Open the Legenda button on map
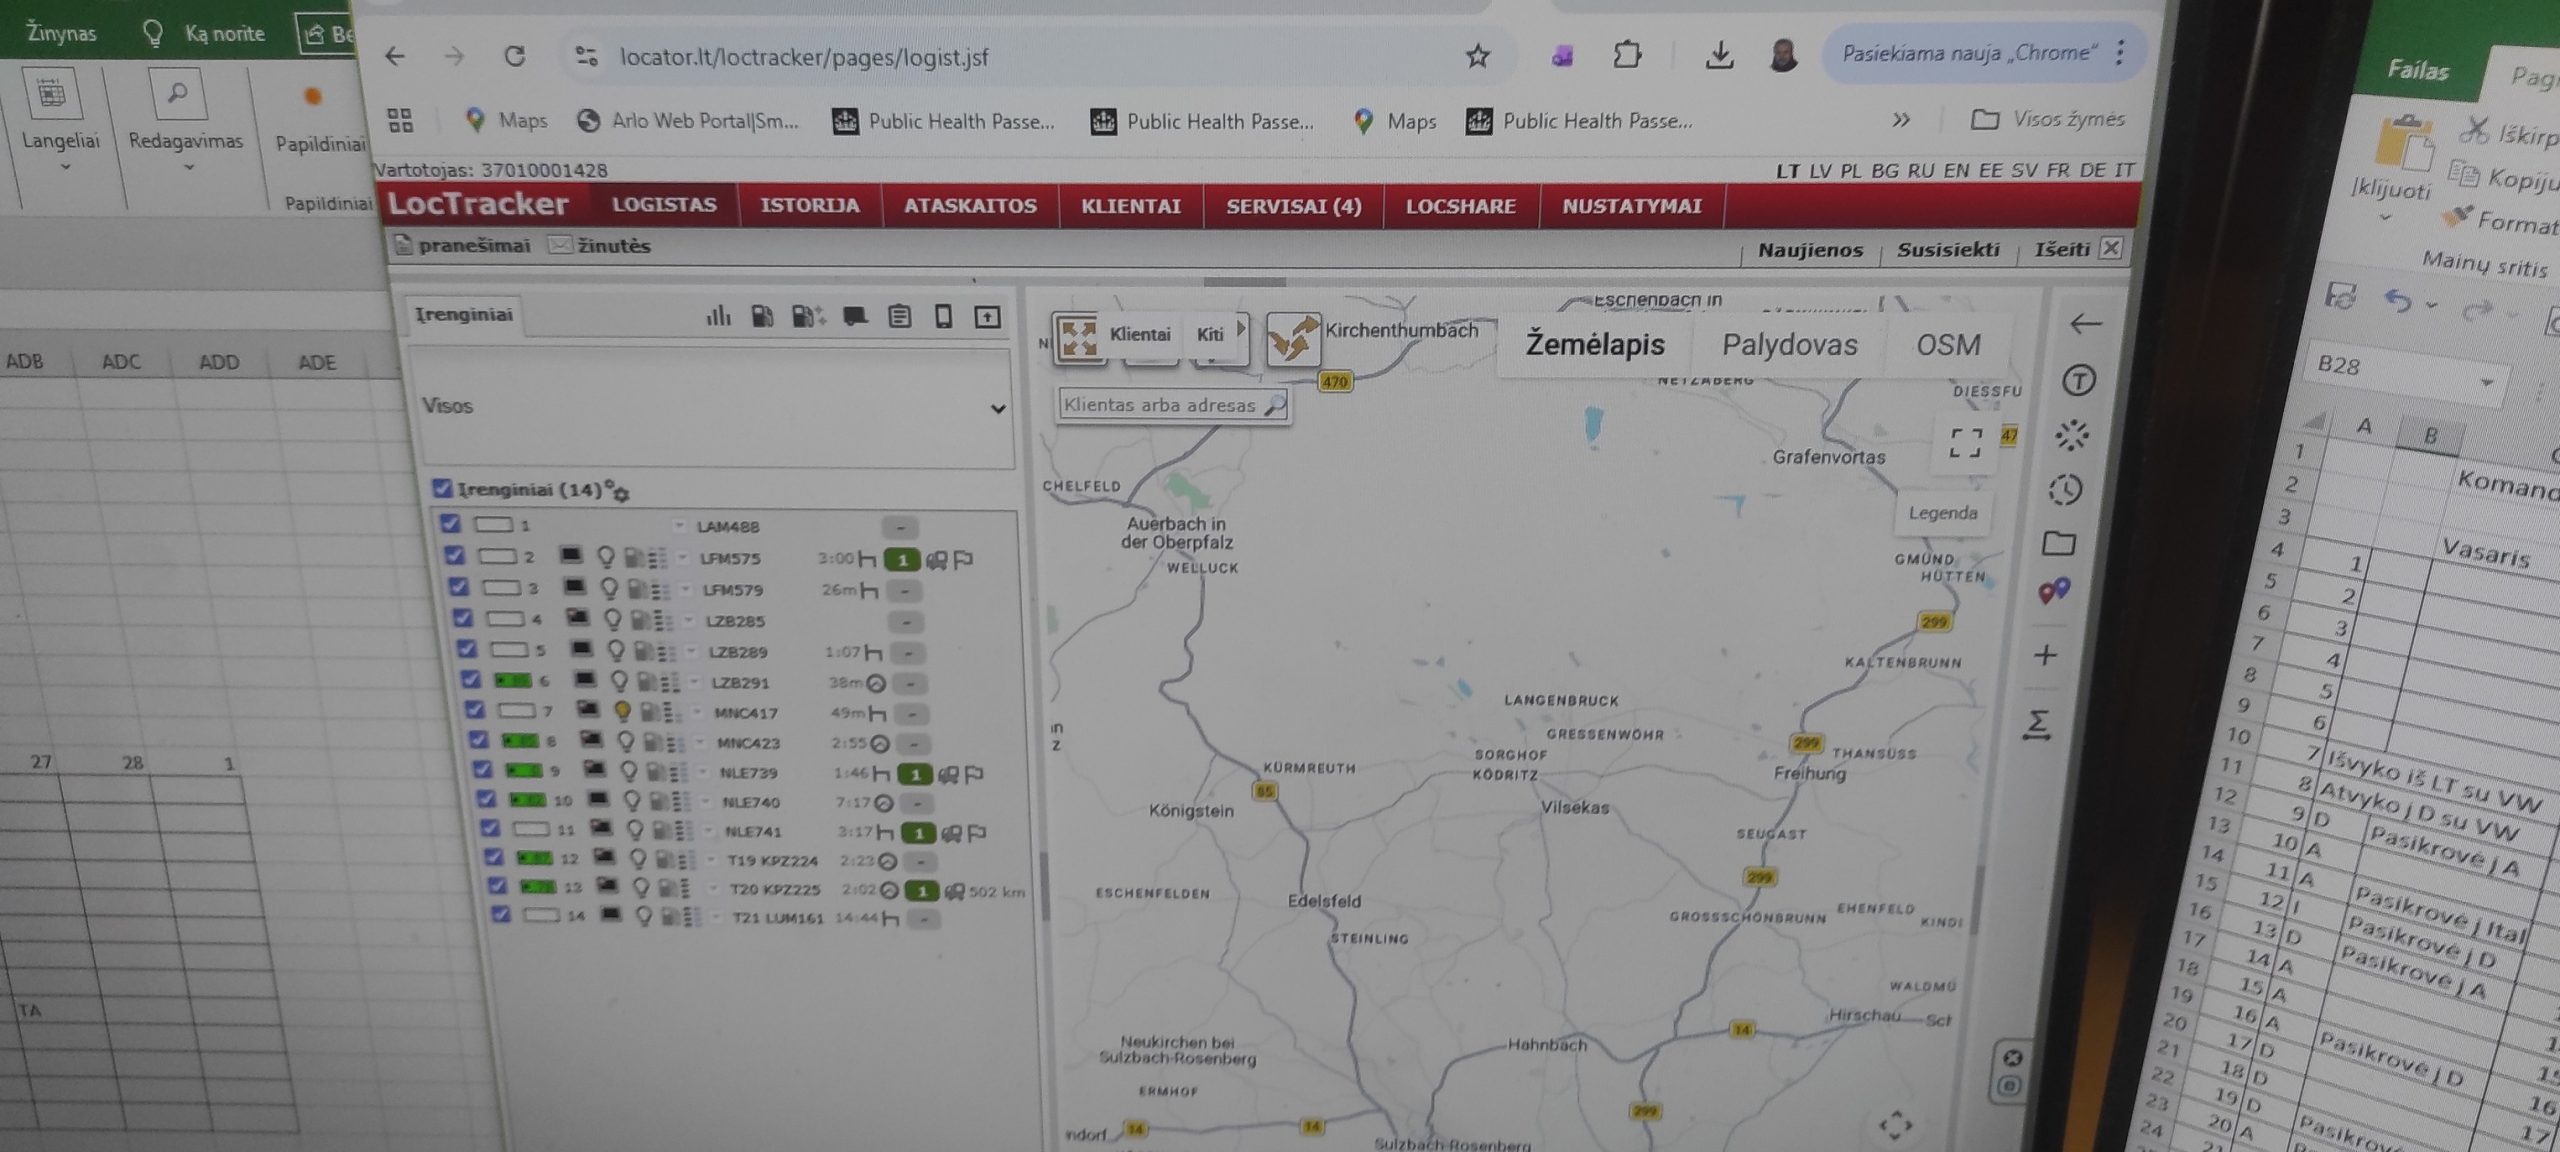Viewport: 2560px width, 1152px height. (1942, 513)
